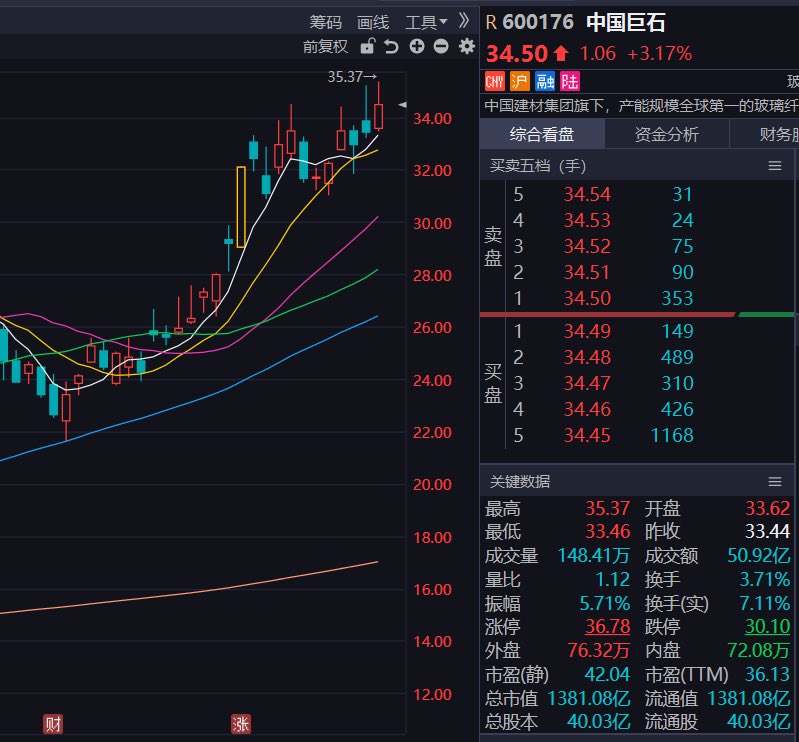The height and width of the screenshot is (742, 799).
Task: Open the 工具 dropdown menu
Action: tap(426, 22)
